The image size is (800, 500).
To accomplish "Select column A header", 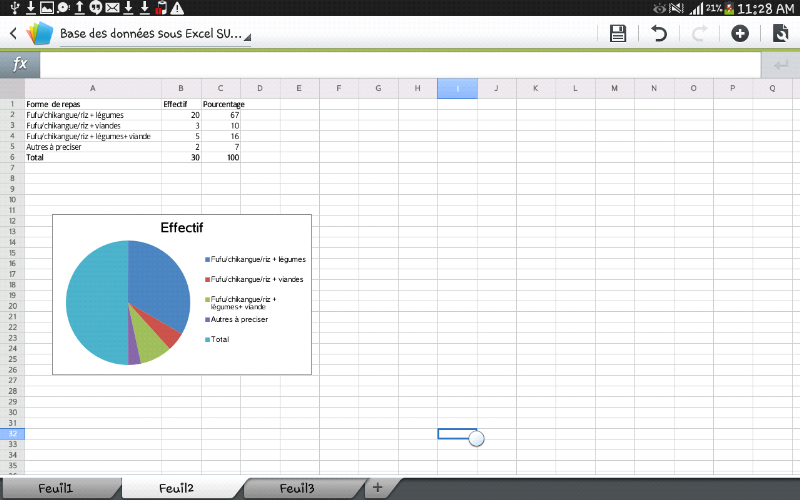I will coord(93,88).
